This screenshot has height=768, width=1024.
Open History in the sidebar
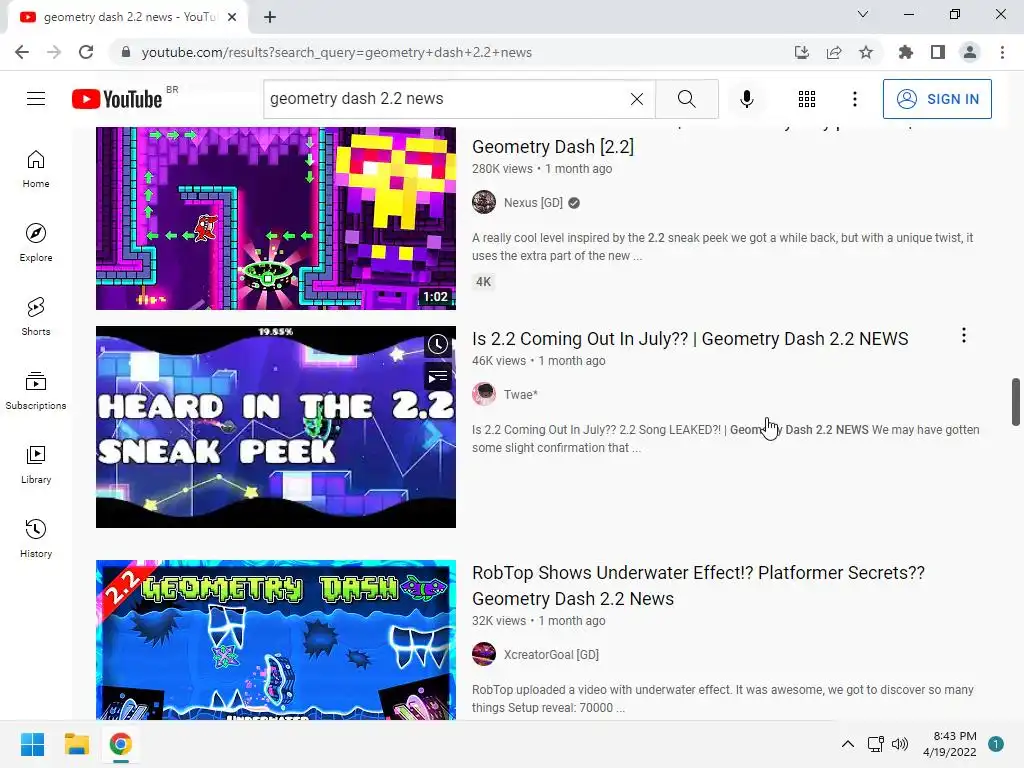coord(36,538)
